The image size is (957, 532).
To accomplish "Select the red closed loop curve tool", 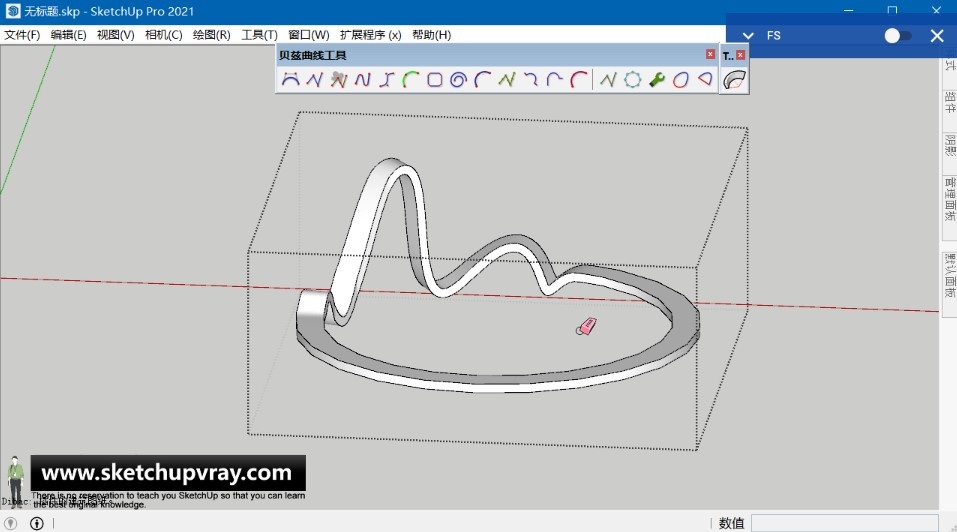I will pos(681,80).
